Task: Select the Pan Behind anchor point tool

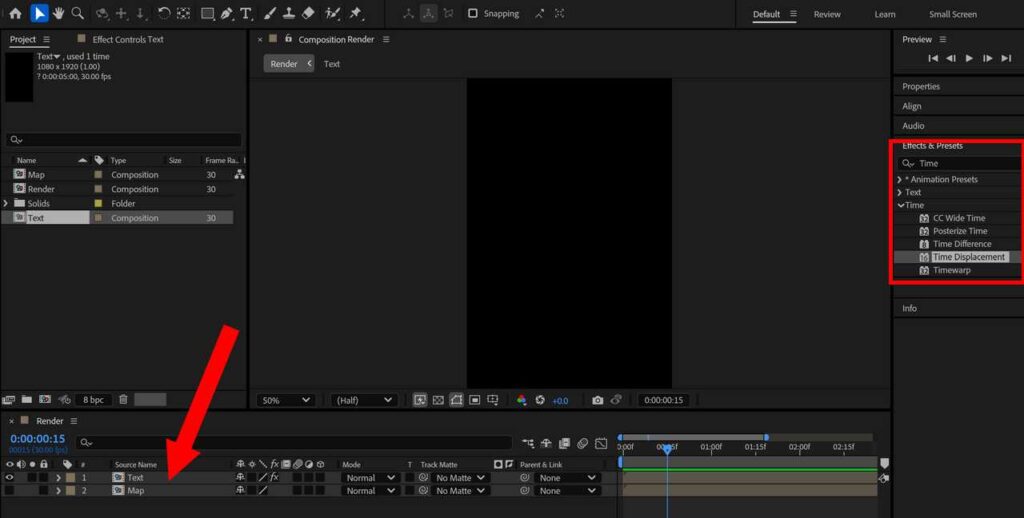Action: click(x=184, y=13)
